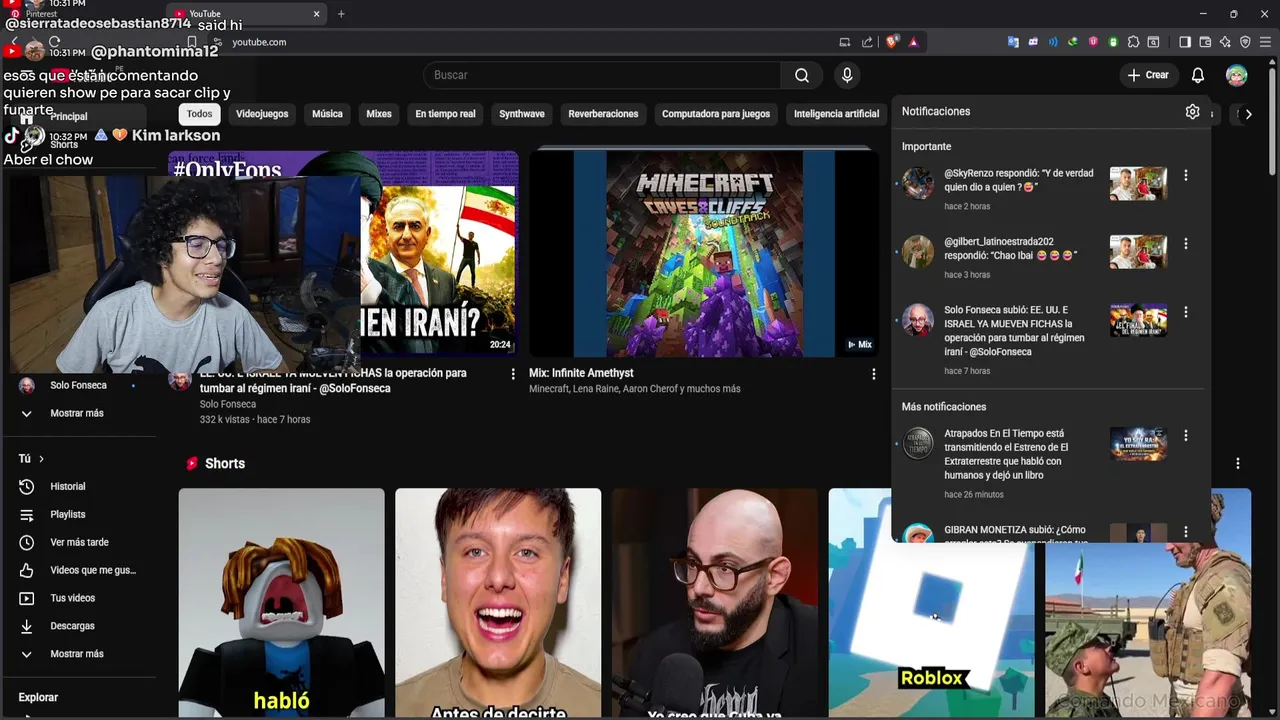Open Brave Shields lion icon

892,42
